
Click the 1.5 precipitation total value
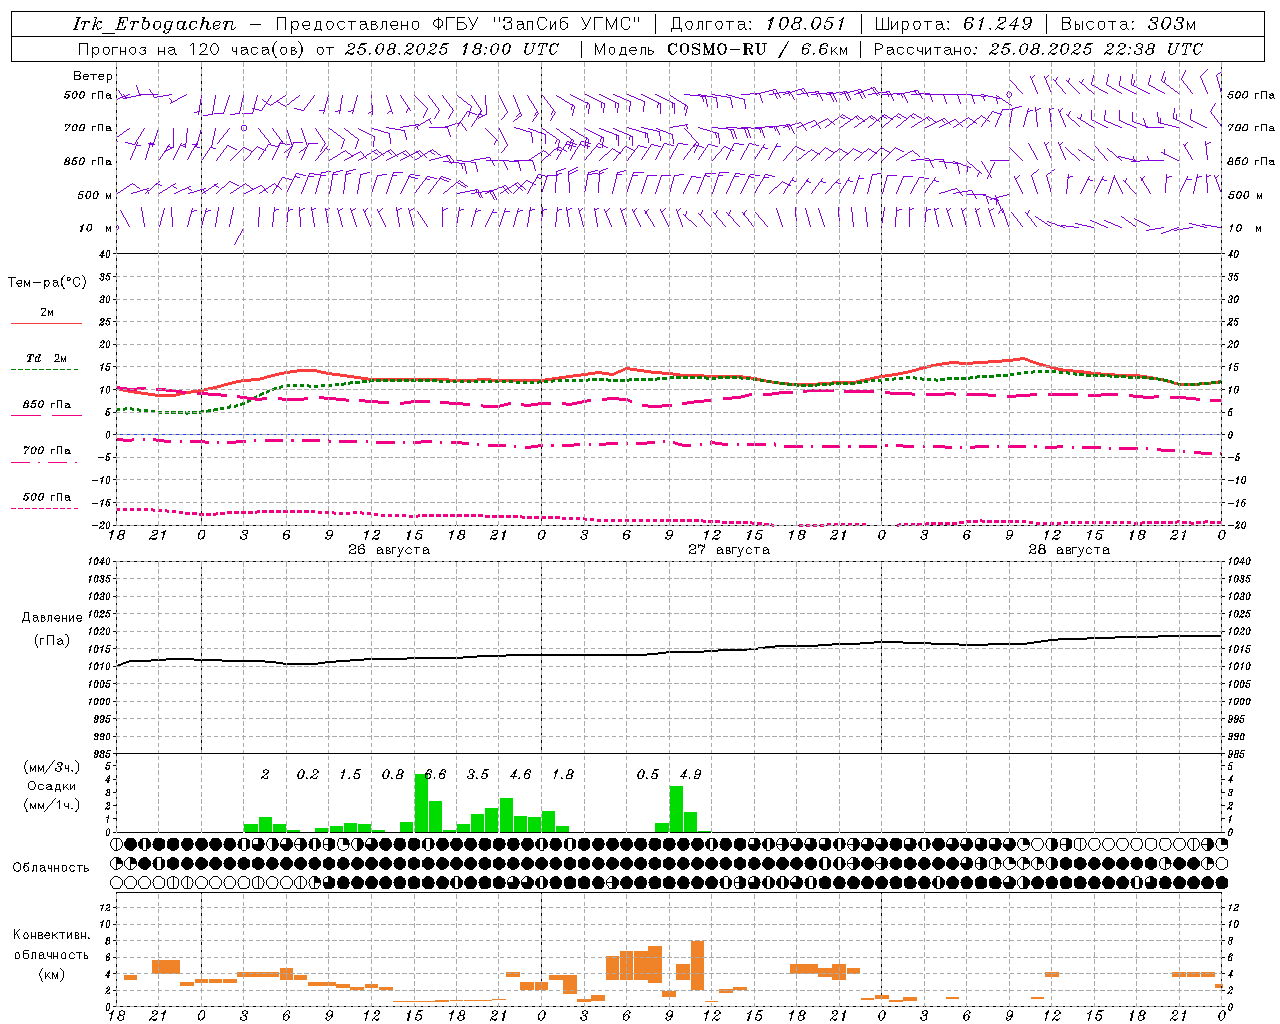click(350, 774)
